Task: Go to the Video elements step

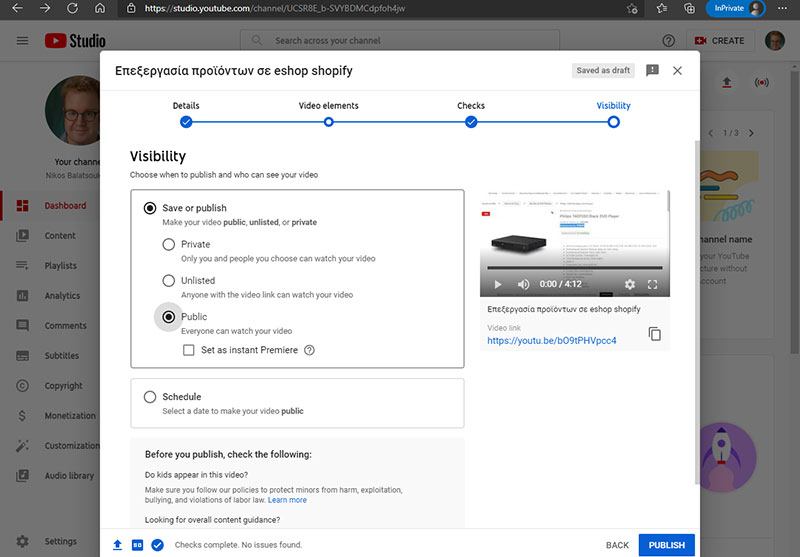Action: click(x=329, y=113)
